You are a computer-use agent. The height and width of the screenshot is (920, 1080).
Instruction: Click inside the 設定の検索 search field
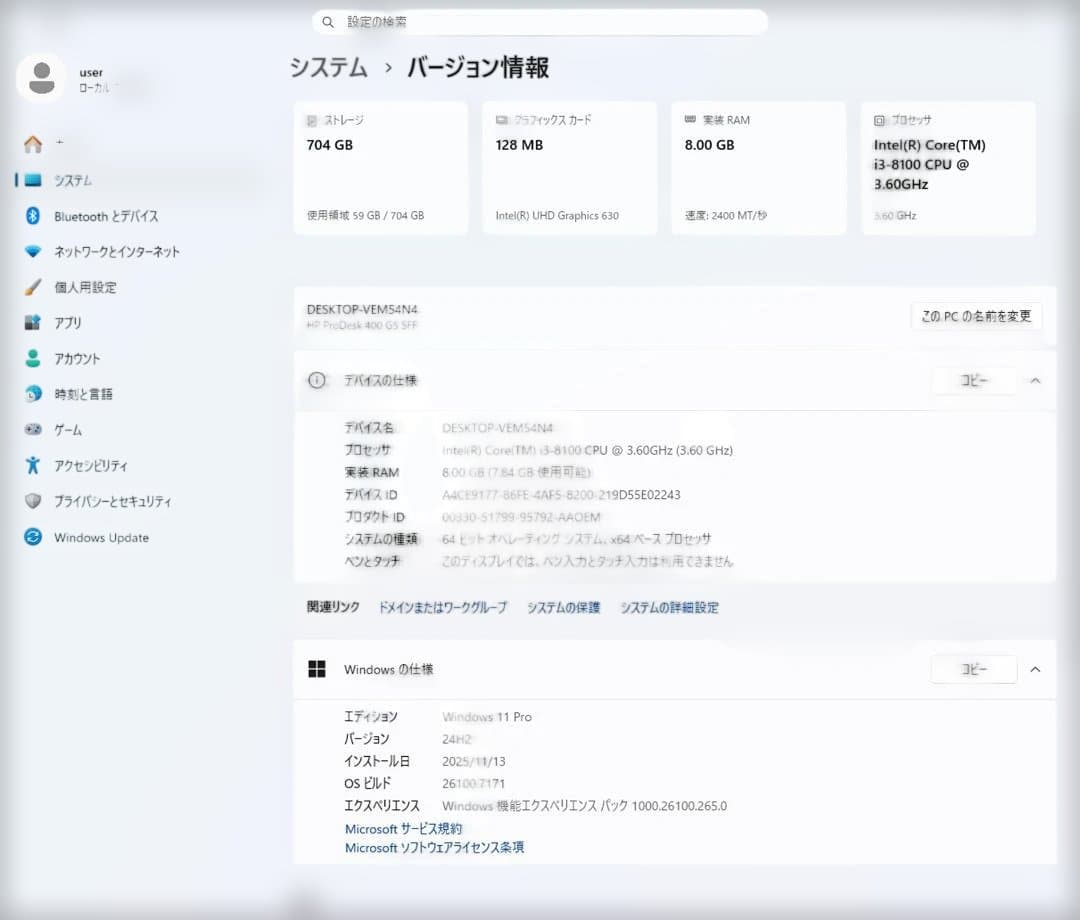pos(540,21)
